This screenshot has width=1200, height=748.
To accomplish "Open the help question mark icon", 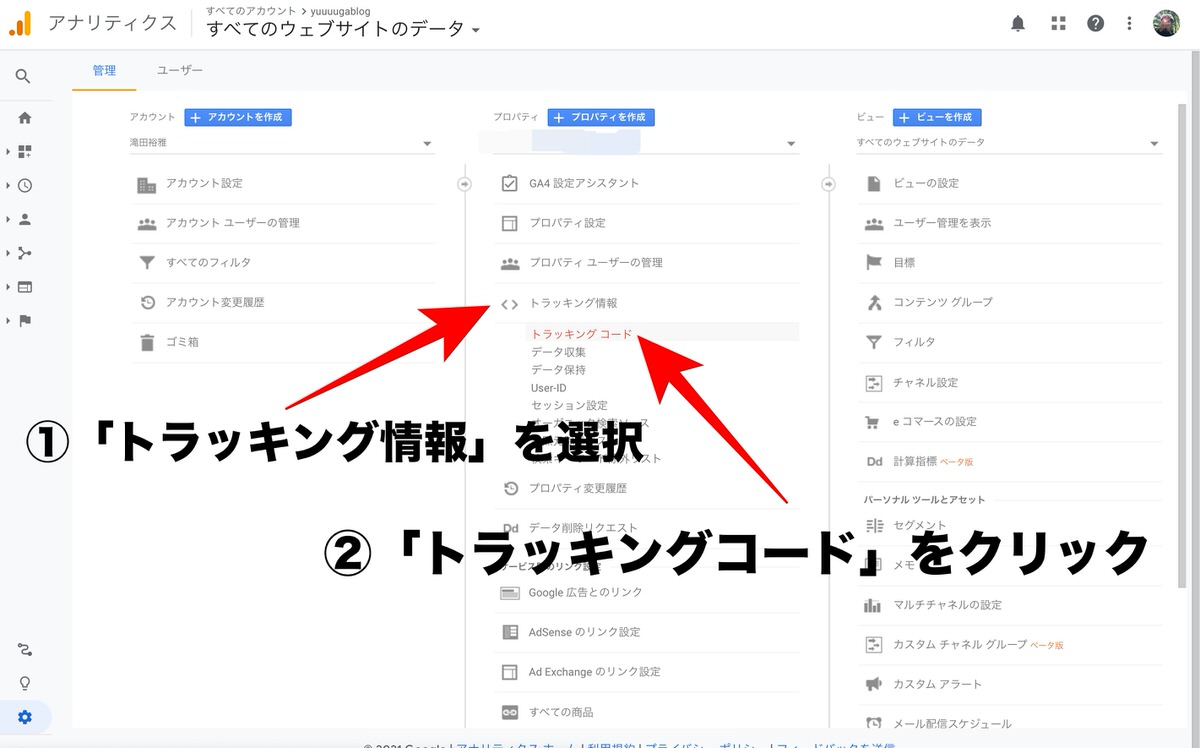I will tap(1095, 23).
